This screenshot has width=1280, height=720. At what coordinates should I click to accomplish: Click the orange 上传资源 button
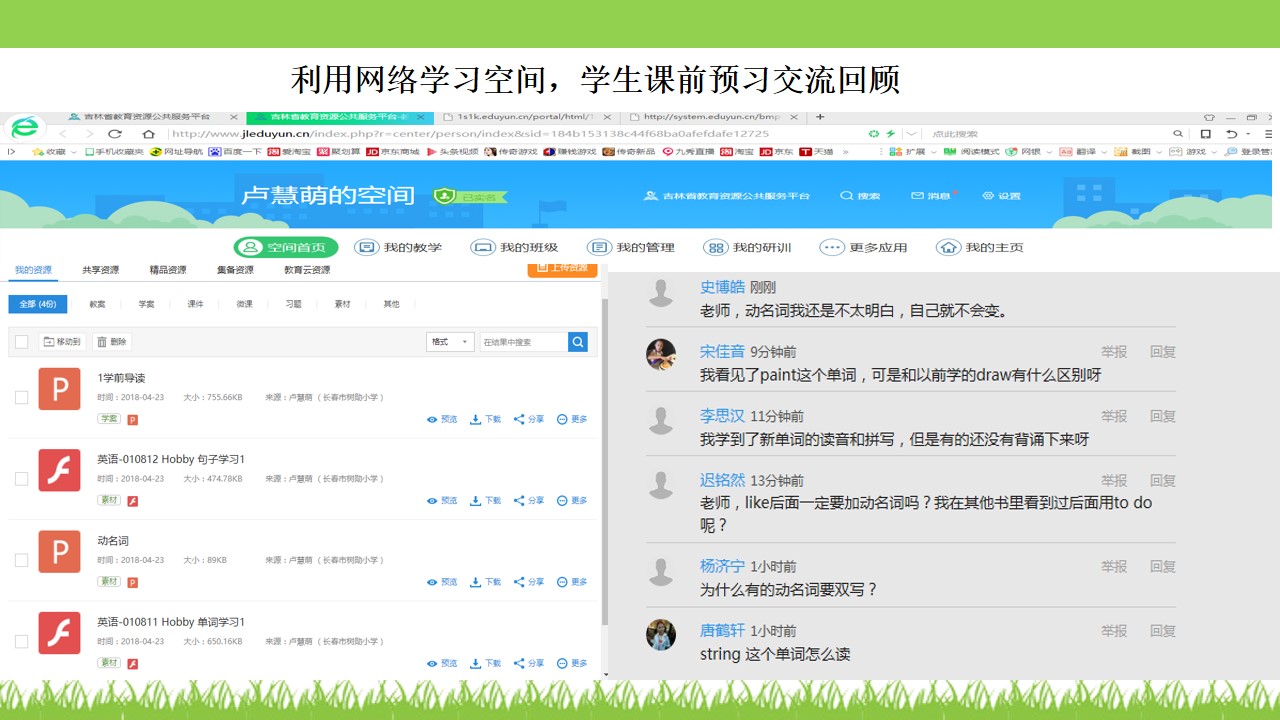pos(562,268)
